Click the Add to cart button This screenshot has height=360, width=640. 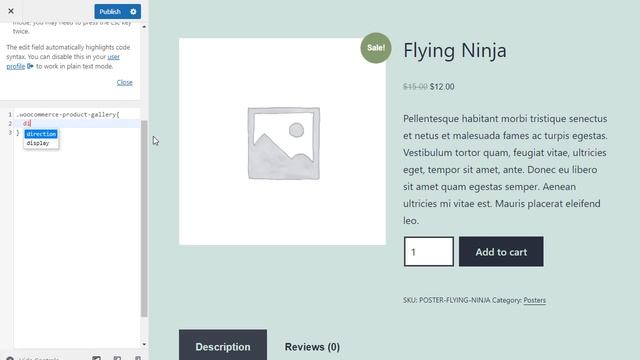coord(501,251)
